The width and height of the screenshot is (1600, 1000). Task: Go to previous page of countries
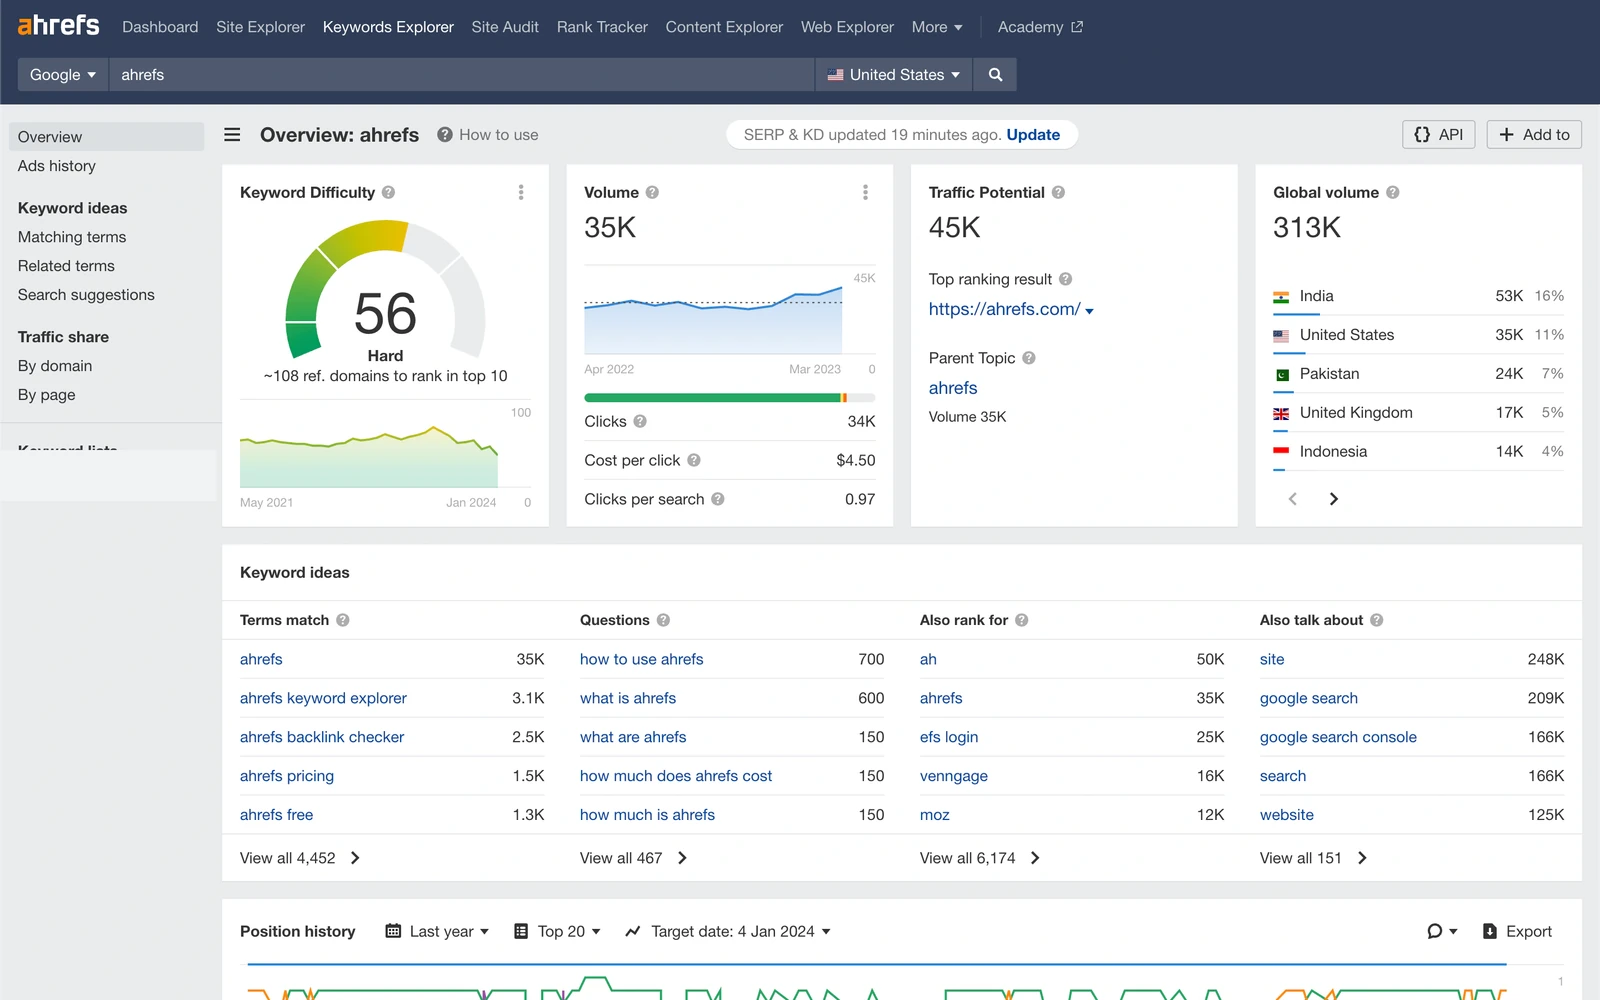point(1293,499)
